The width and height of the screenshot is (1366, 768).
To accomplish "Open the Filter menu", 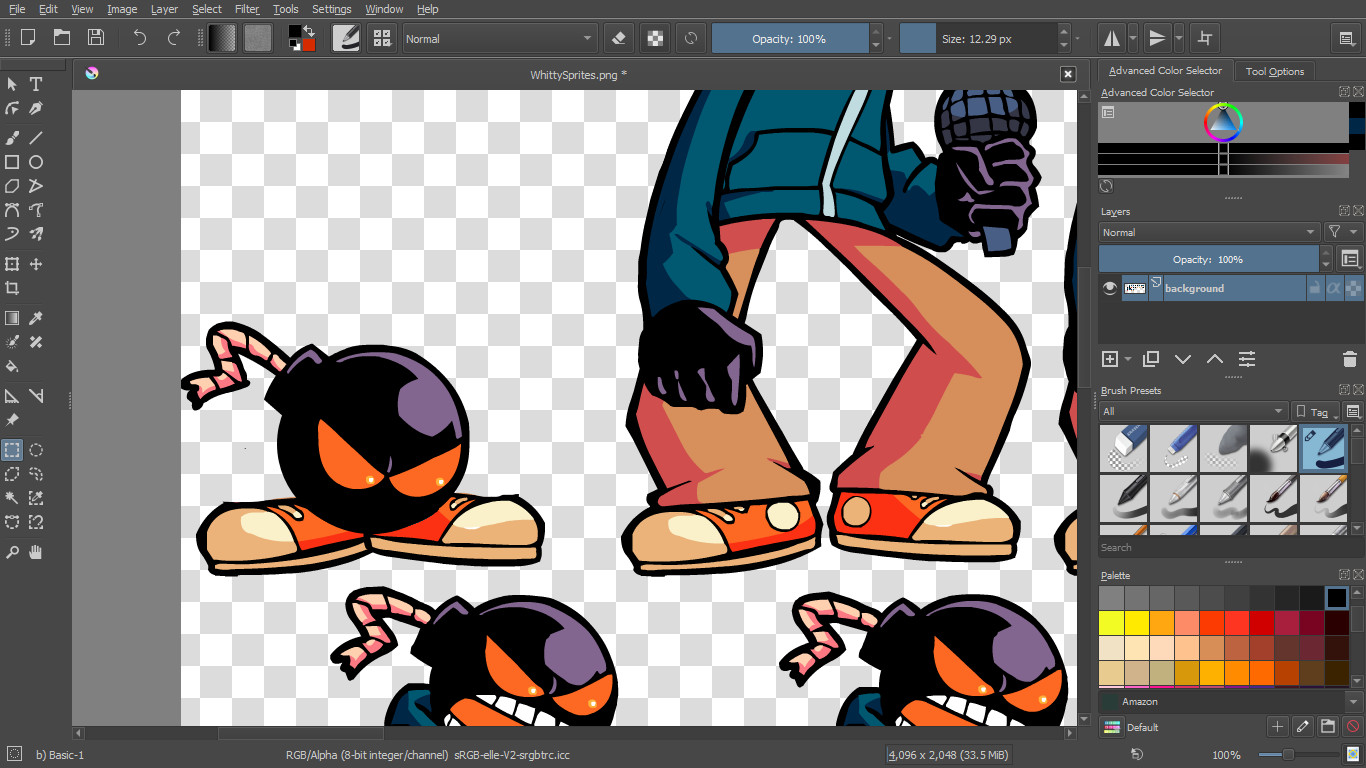I will [x=247, y=9].
